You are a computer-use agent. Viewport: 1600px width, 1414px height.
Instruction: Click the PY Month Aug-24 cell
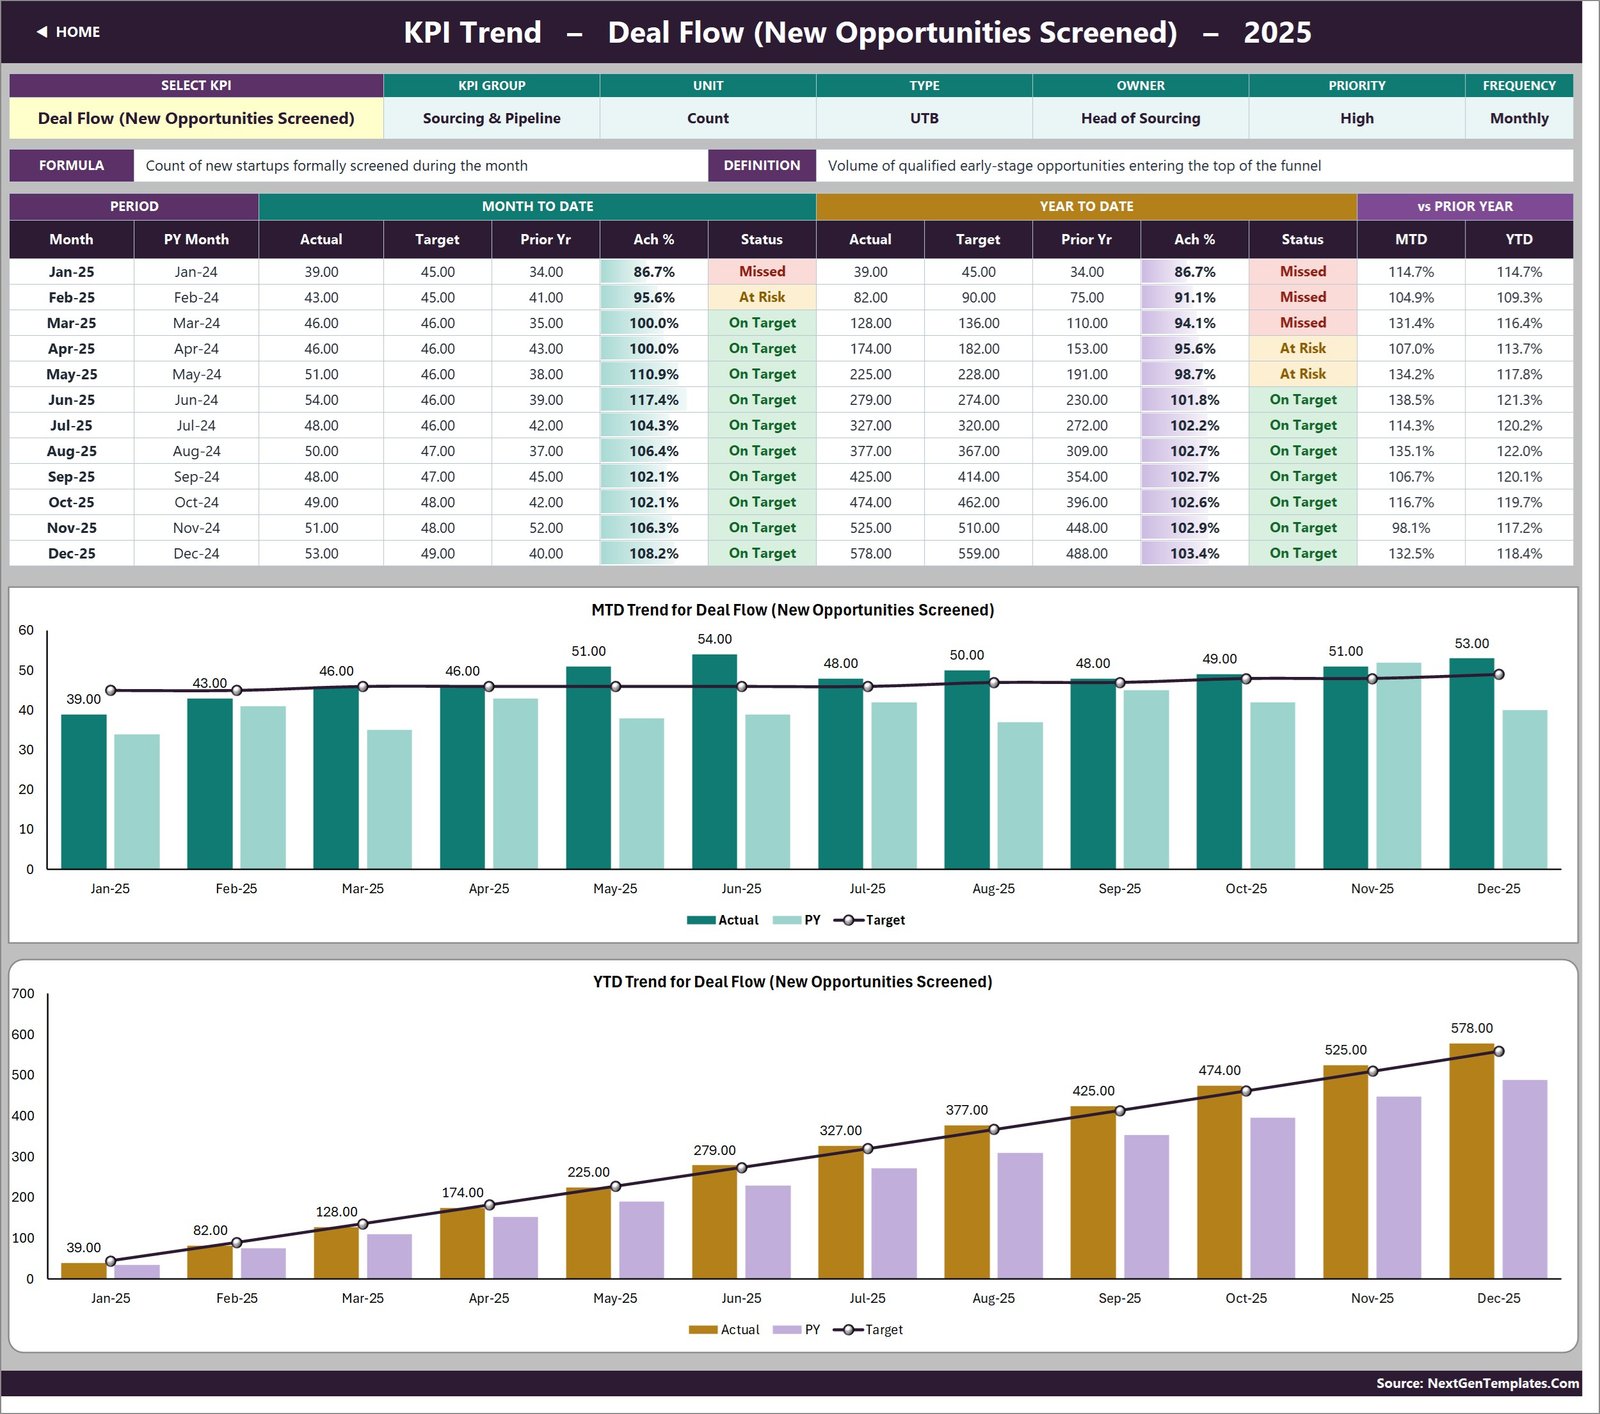(196, 451)
